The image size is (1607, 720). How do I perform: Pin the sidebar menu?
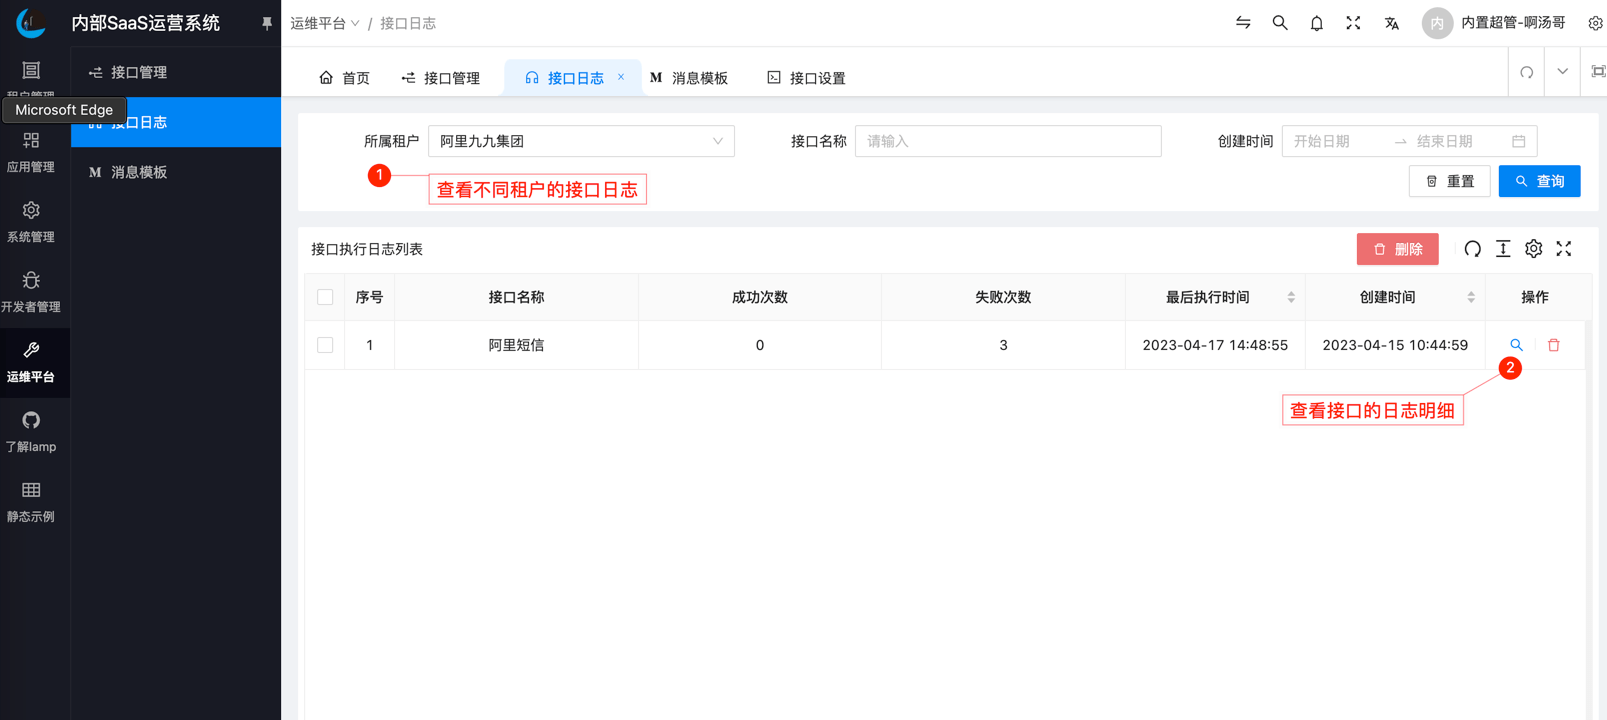click(266, 23)
